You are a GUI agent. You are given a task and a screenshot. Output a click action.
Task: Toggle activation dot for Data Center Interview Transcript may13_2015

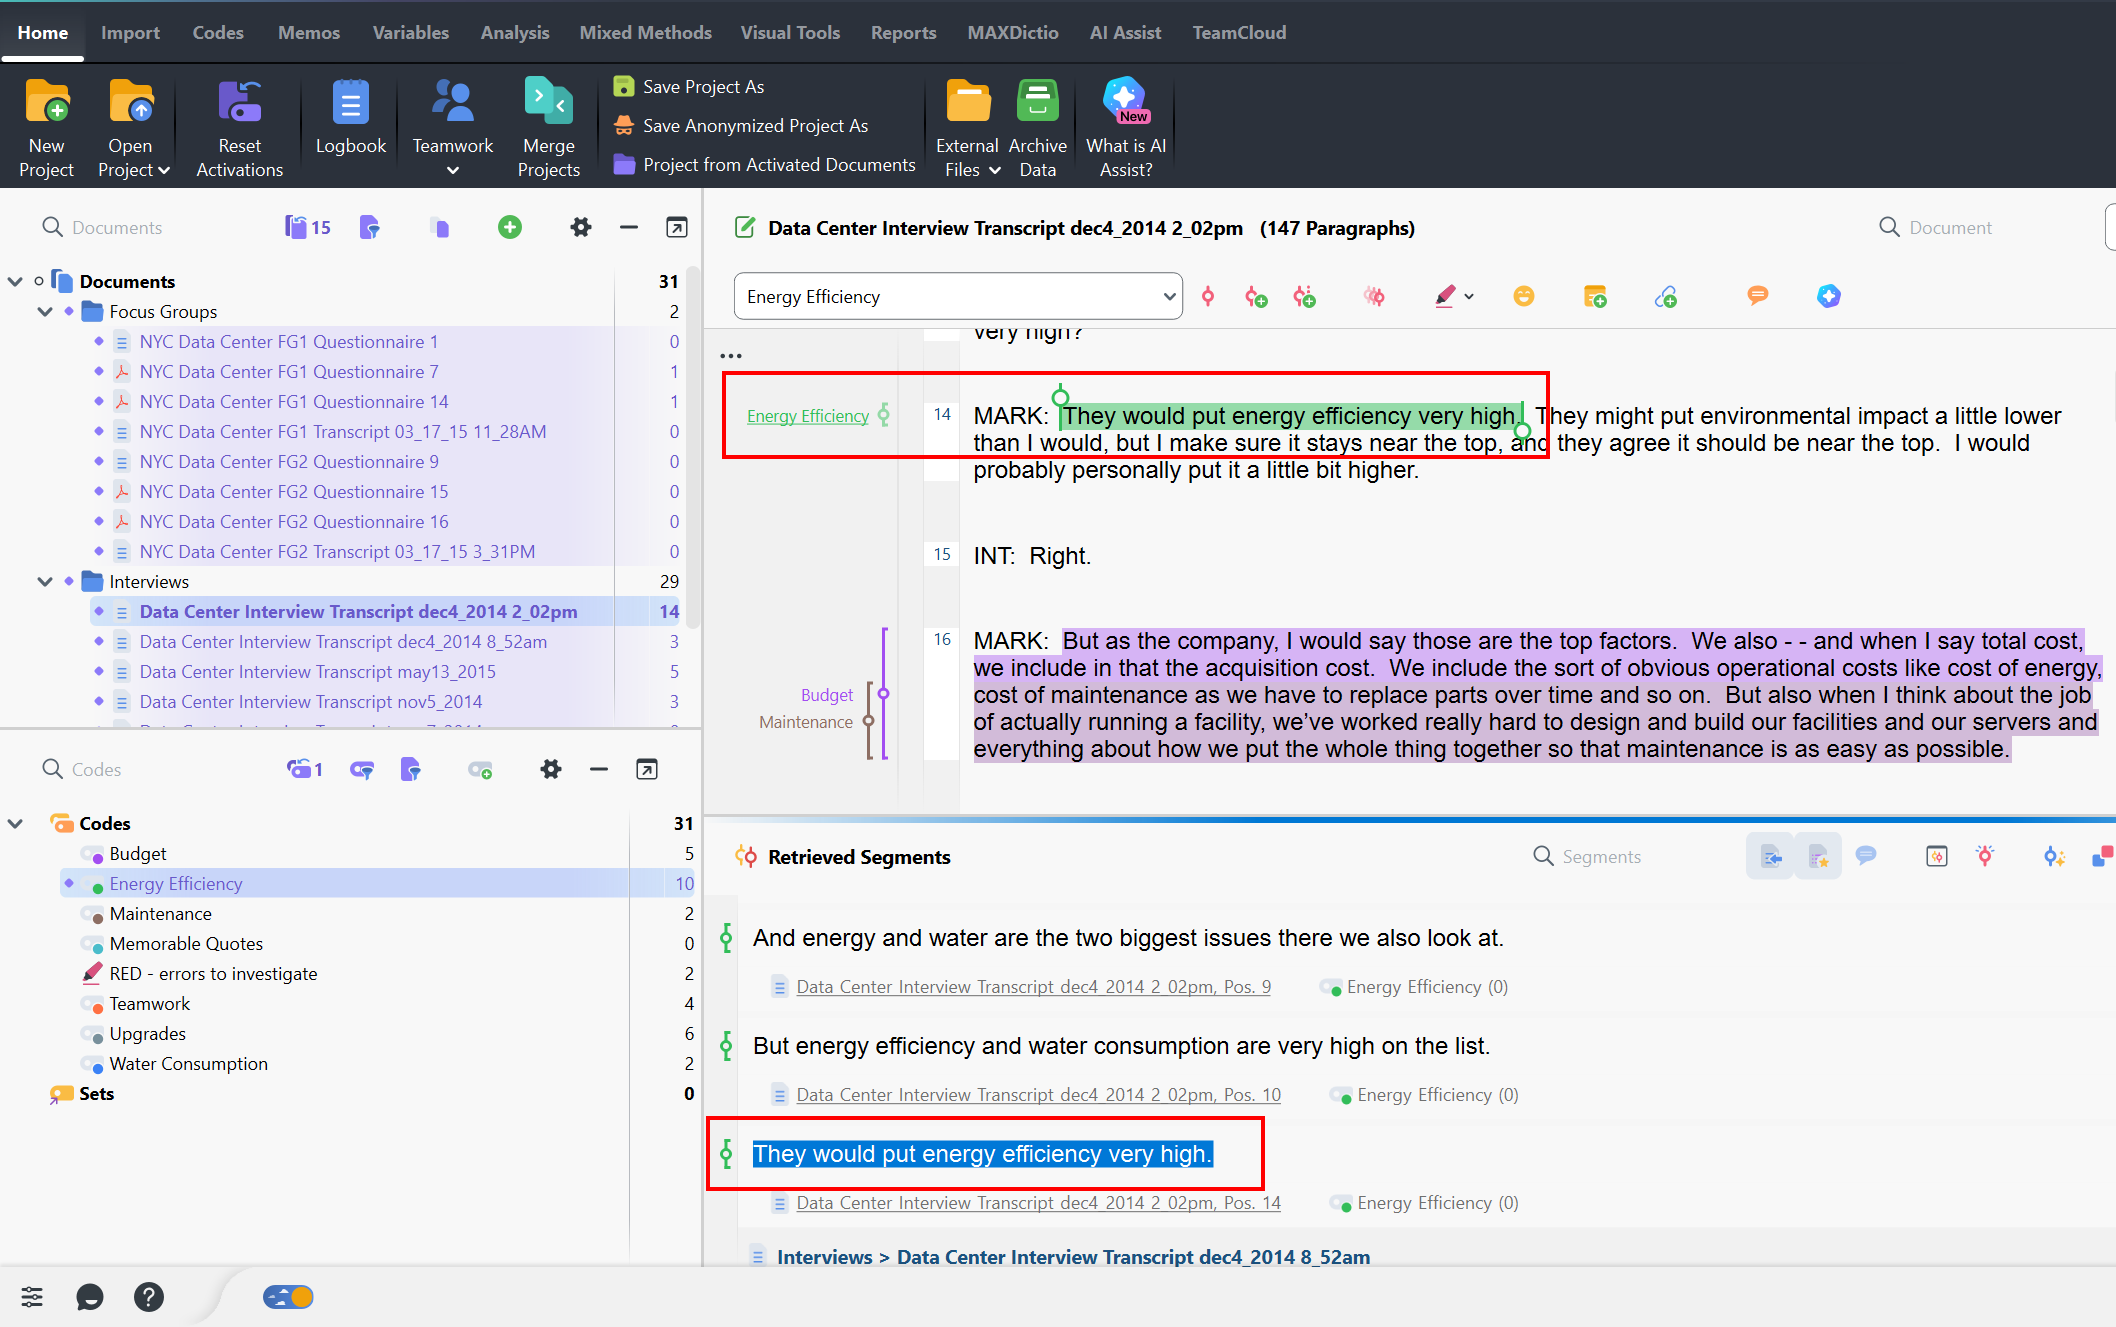tap(99, 671)
